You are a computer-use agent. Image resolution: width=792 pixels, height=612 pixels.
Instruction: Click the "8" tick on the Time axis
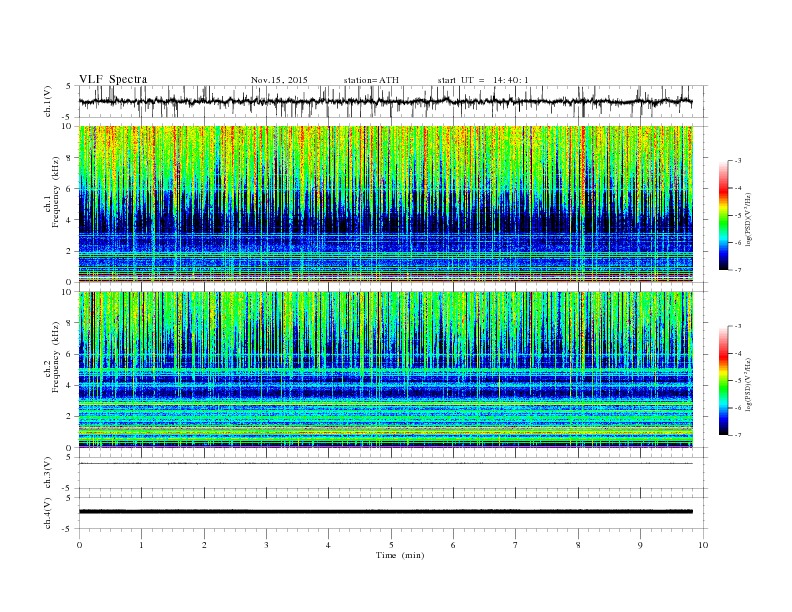578,545
